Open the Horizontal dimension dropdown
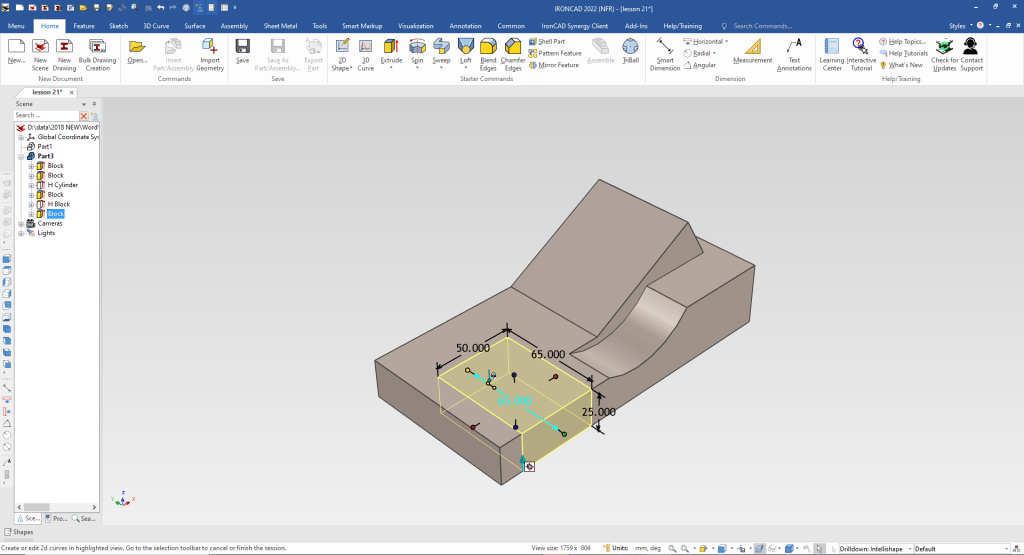Image resolution: width=1024 pixels, height=555 pixels. [727, 41]
